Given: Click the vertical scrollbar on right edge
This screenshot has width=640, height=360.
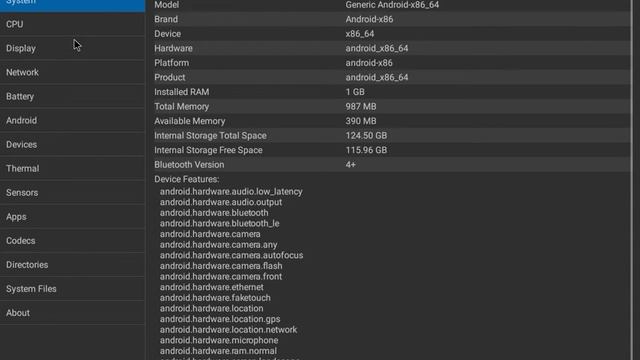Looking at the screenshot, I should coord(632,180).
